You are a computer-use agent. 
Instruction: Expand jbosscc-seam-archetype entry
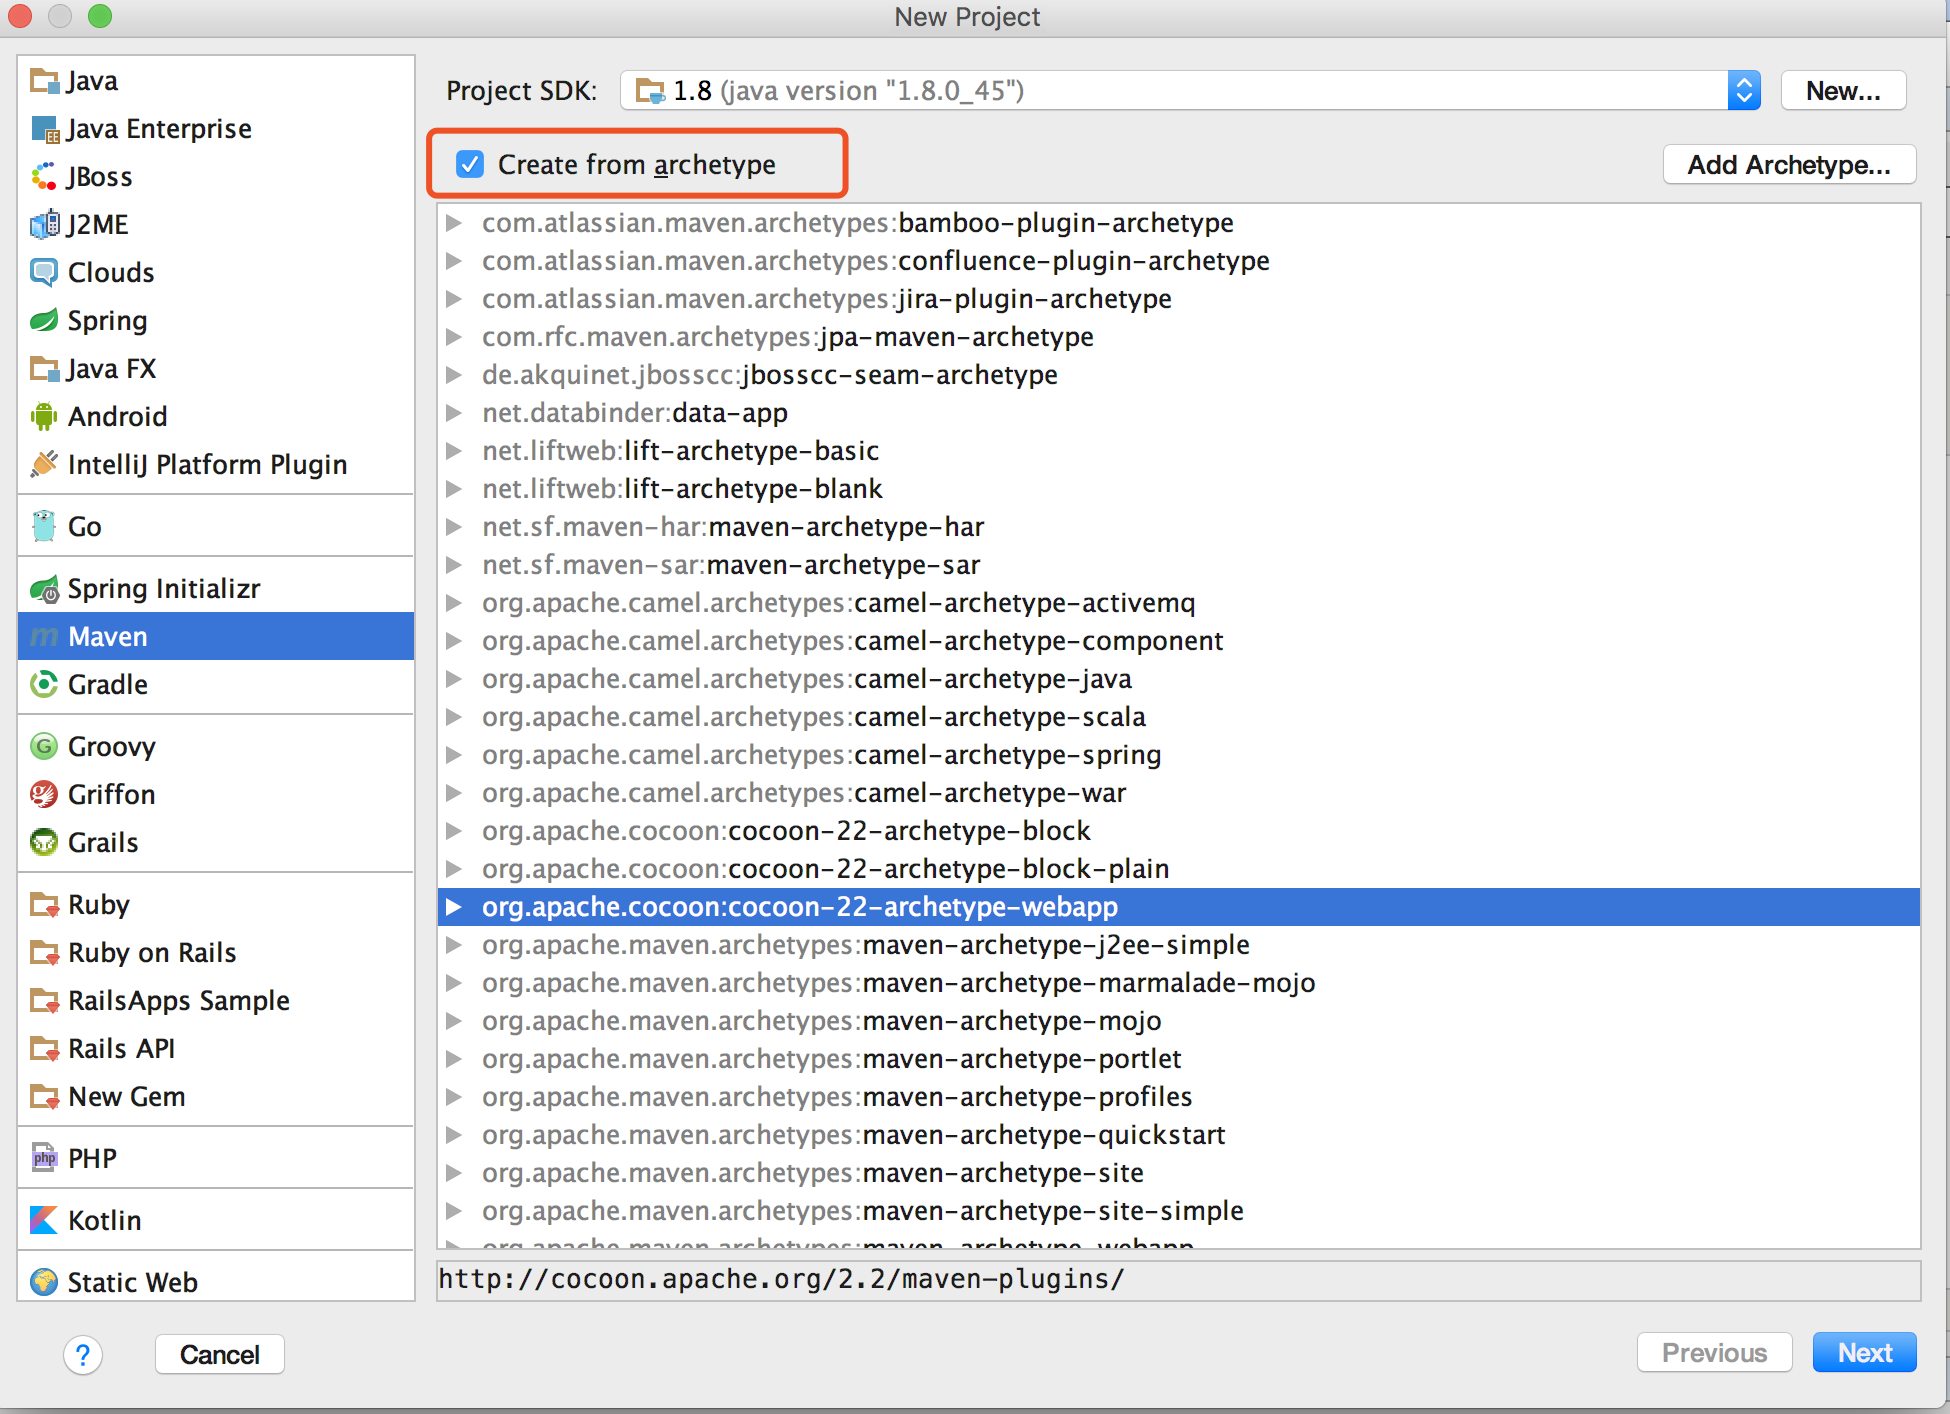click(454, 374)
